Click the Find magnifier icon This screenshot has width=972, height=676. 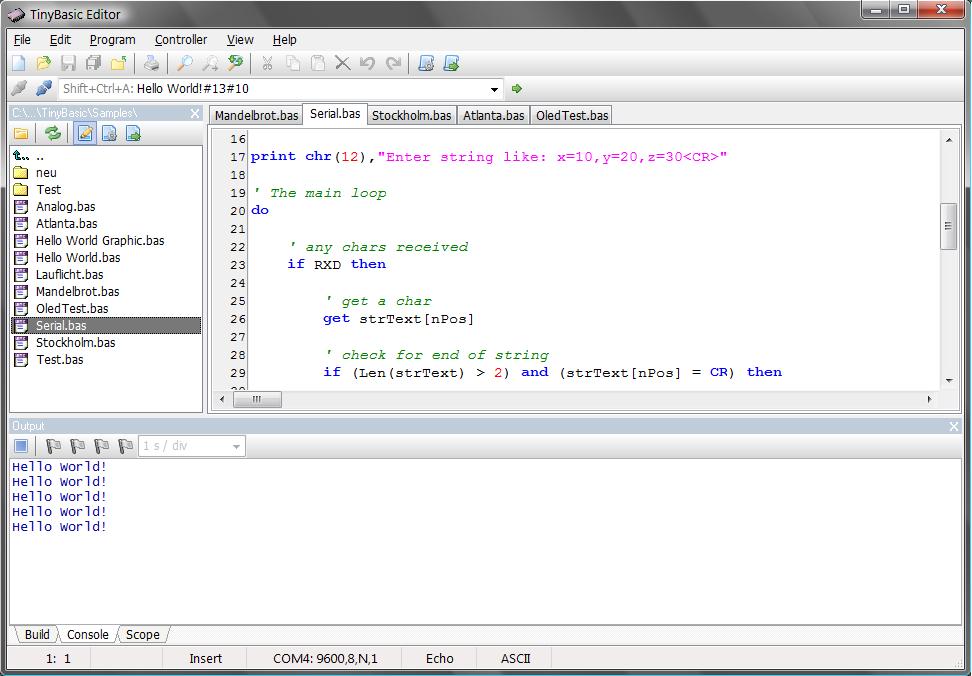click(185, 64)
